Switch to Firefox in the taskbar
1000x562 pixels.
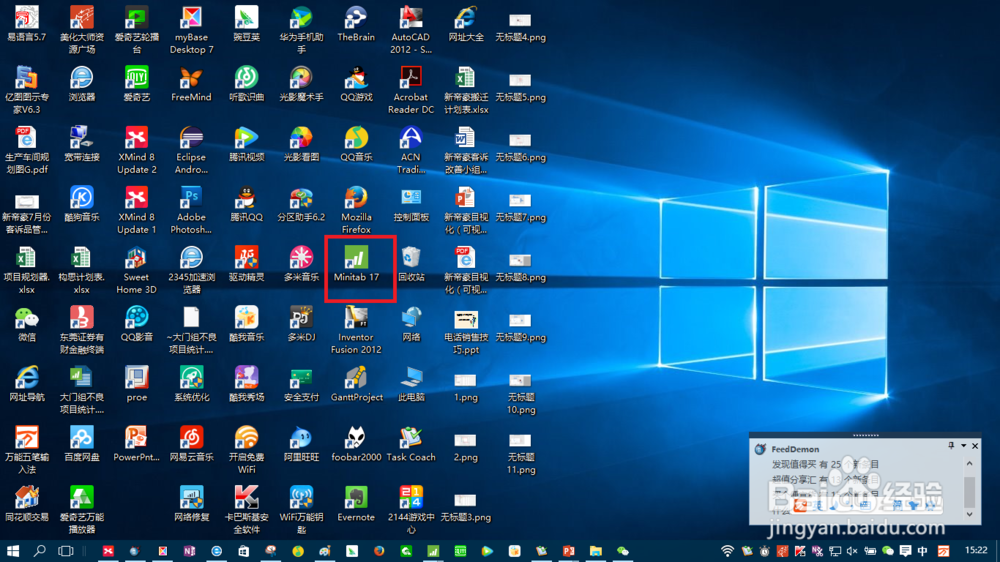(x=379, y=551)
